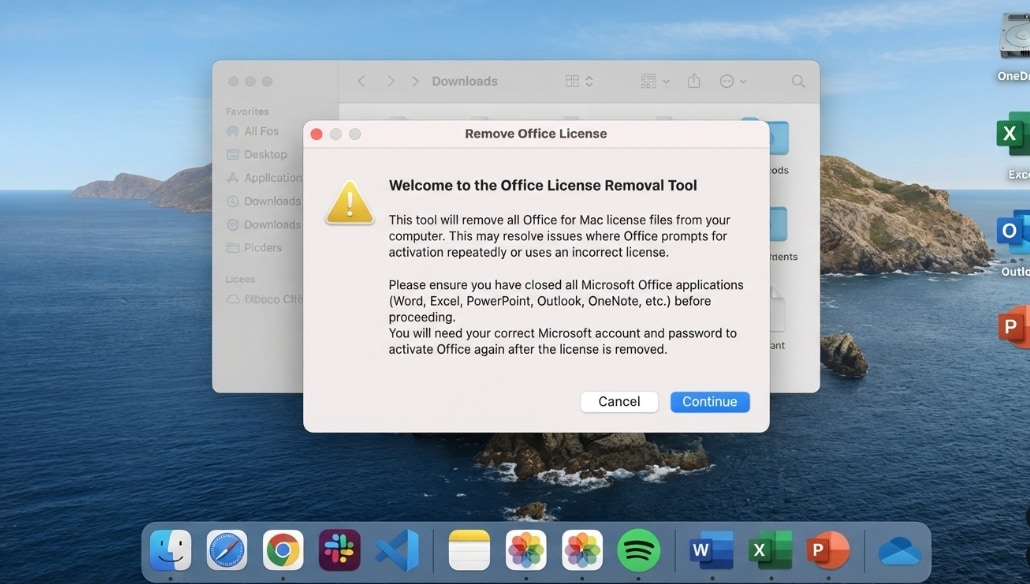1030x584 pixels.
Task: Open the grouping options dropdown in Finder
Action: point(655,81)
